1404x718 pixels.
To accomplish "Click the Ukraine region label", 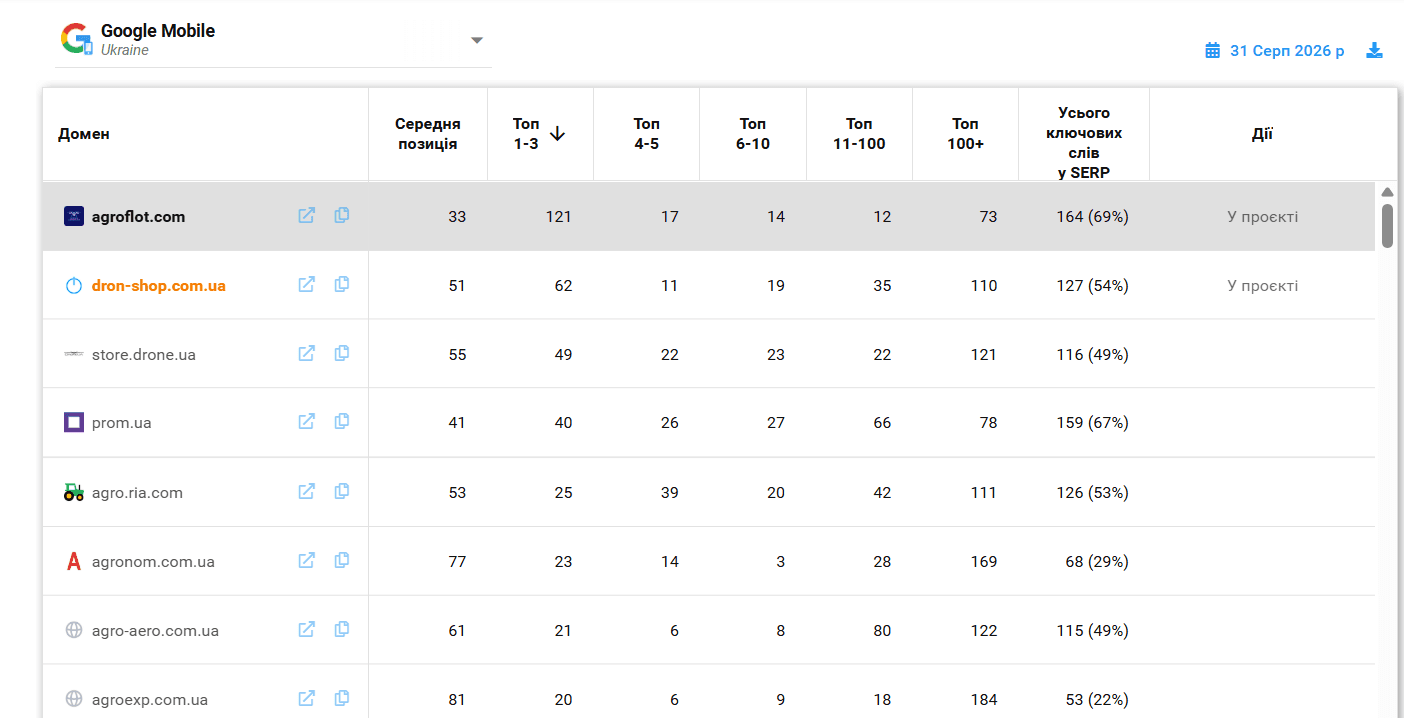I will 125,50.
